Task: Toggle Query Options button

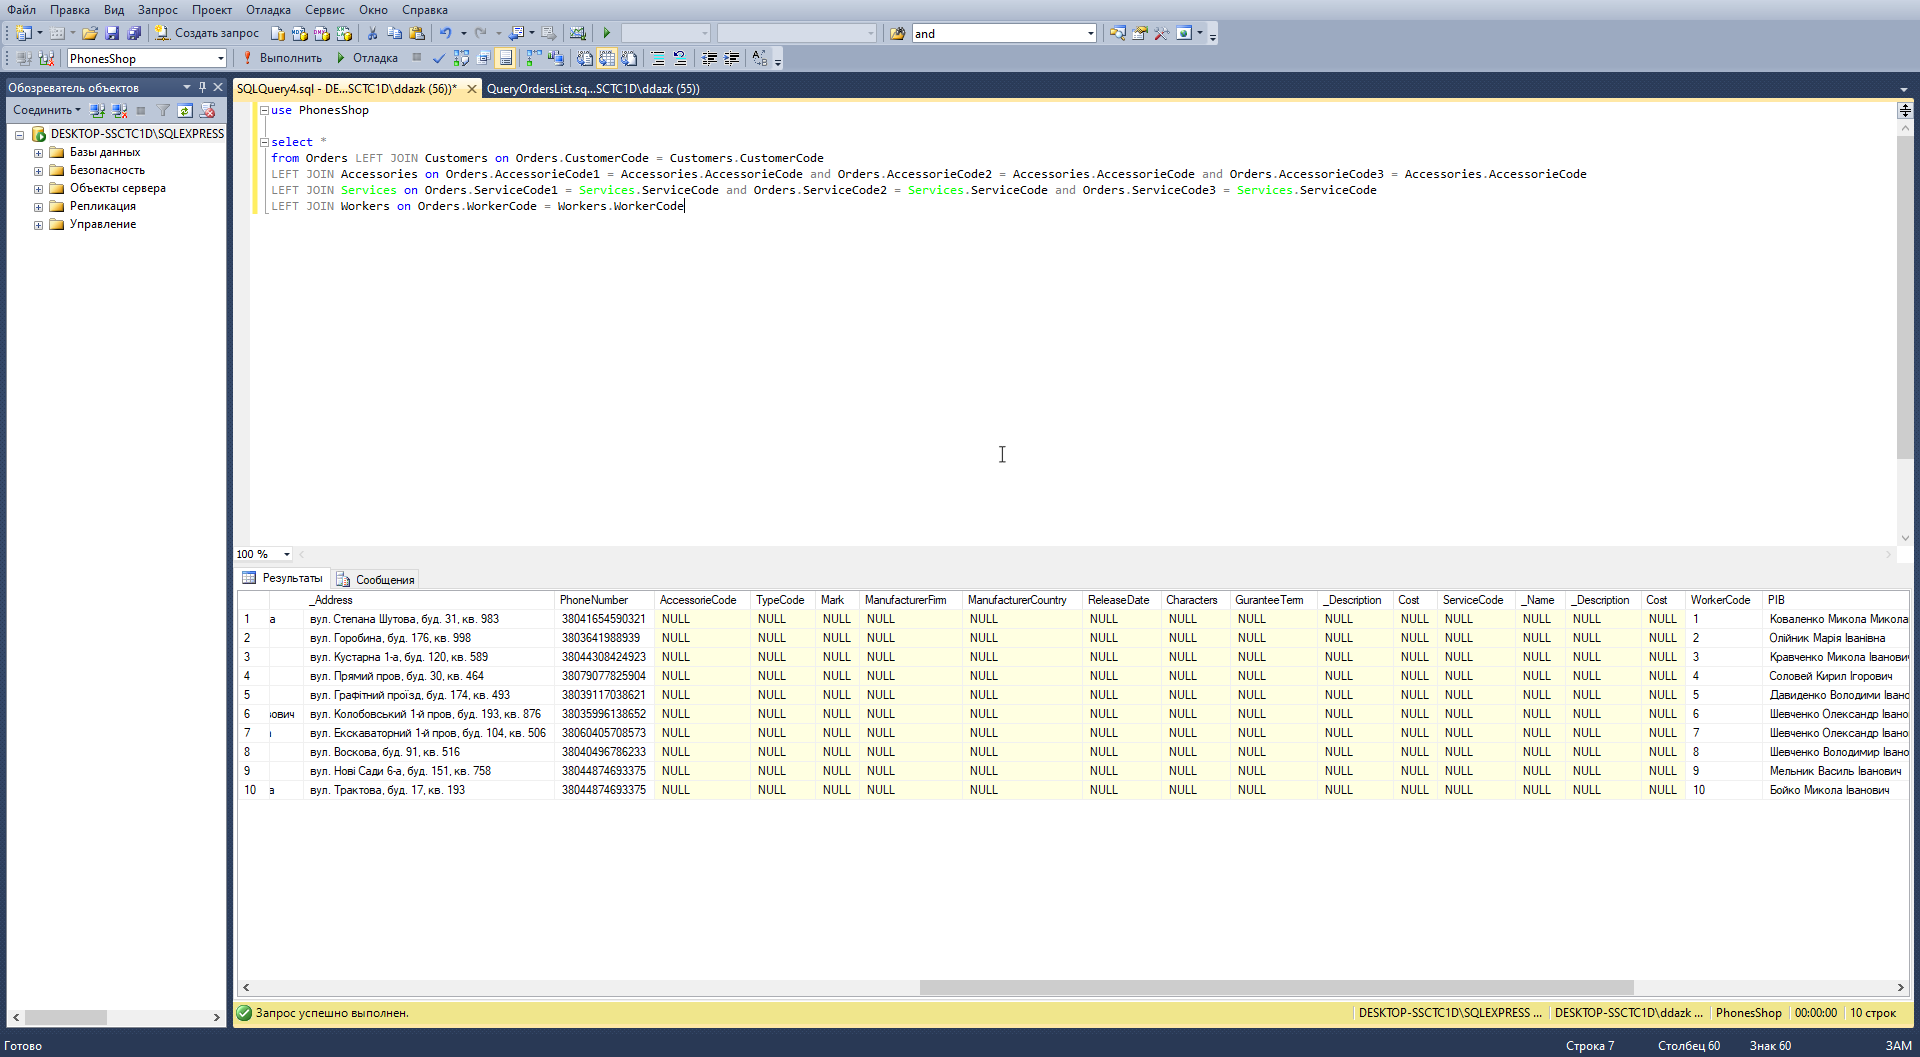Action: pos(483,58)
